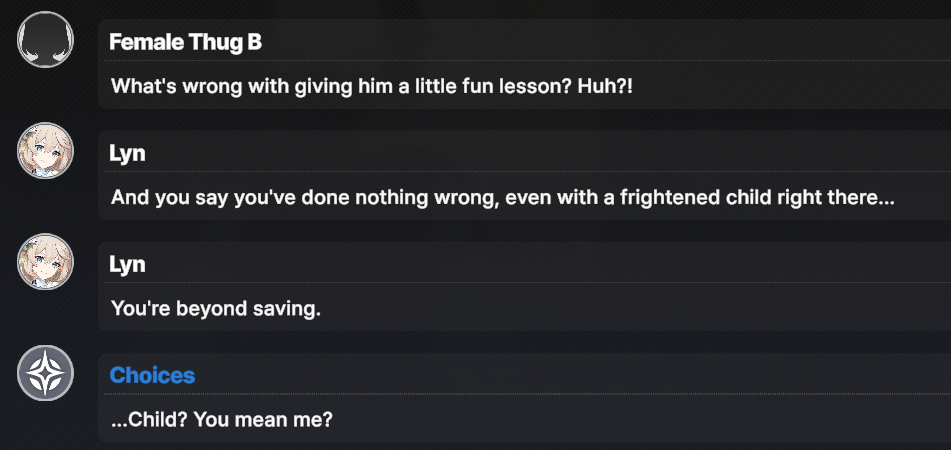Click the star emblem icon beside Choices

coord(46,374)
